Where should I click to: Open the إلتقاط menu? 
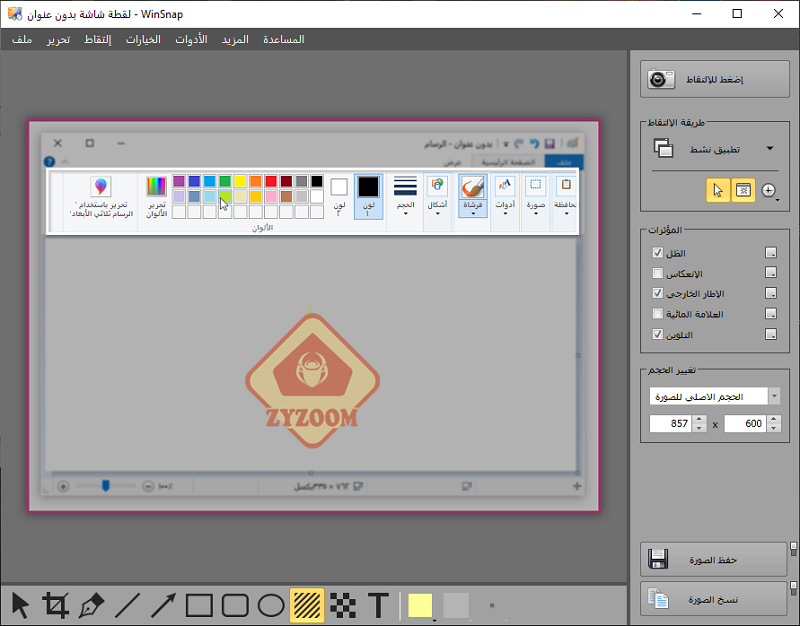point(97,39)
